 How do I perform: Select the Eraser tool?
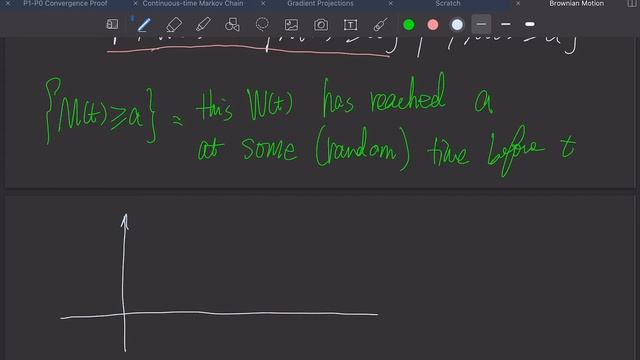coord(174,24)
